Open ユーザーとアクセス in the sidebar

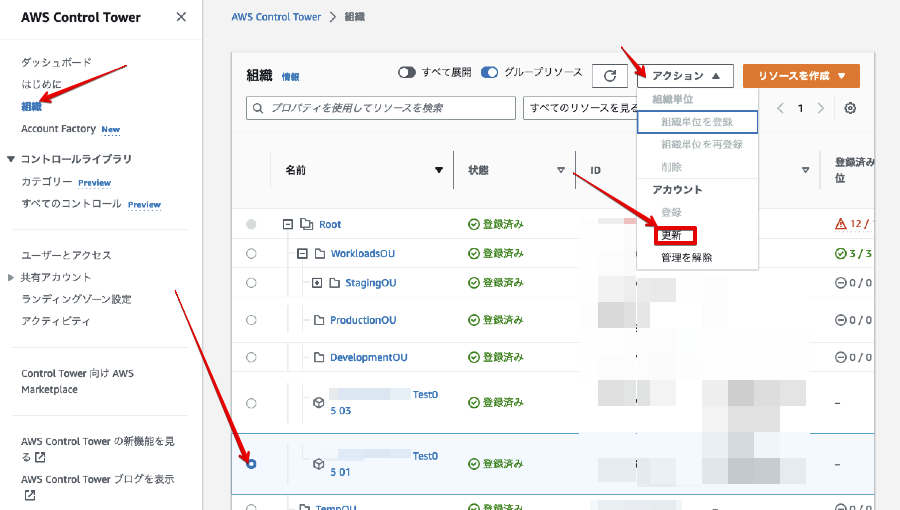coord(66,255)
